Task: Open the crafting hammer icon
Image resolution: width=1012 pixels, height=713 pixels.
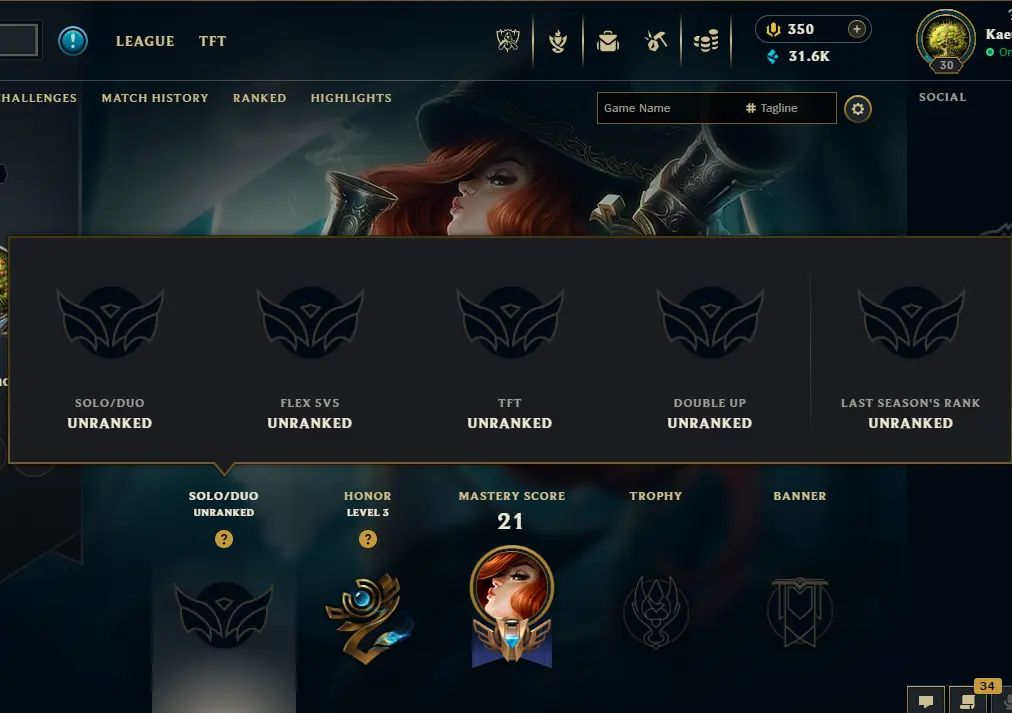Action: [x=656, y=41]
